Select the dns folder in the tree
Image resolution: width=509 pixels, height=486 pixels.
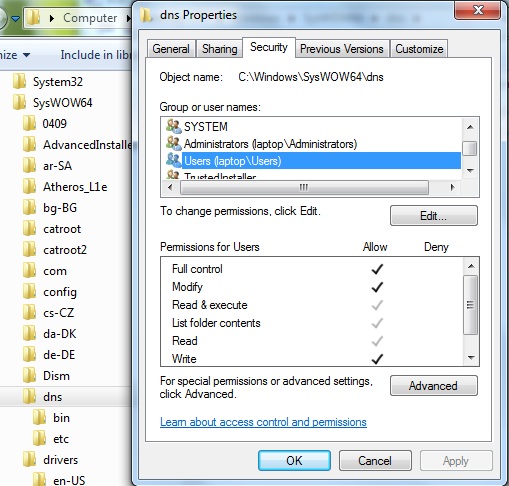tap(53, 397)
